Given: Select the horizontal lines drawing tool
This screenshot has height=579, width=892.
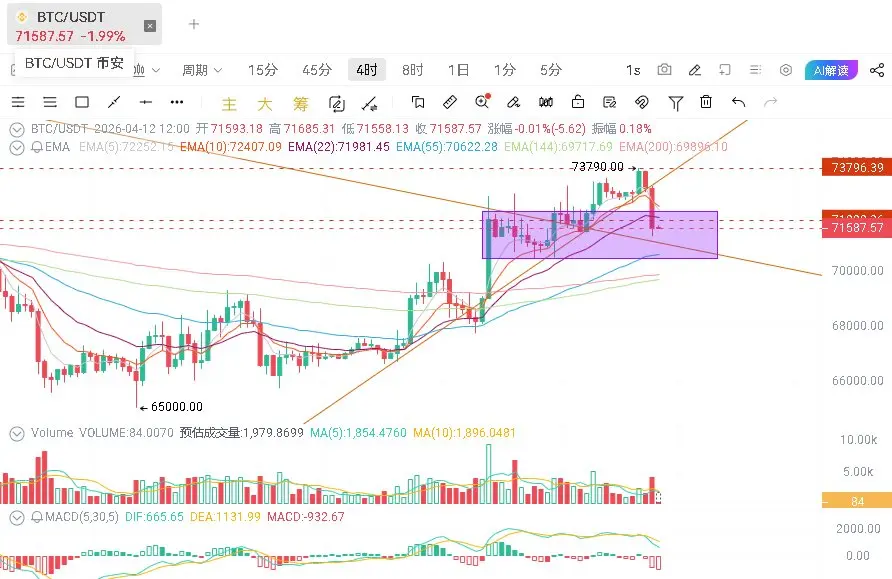Looking at the screenshot, I should [x=50, y=102].
